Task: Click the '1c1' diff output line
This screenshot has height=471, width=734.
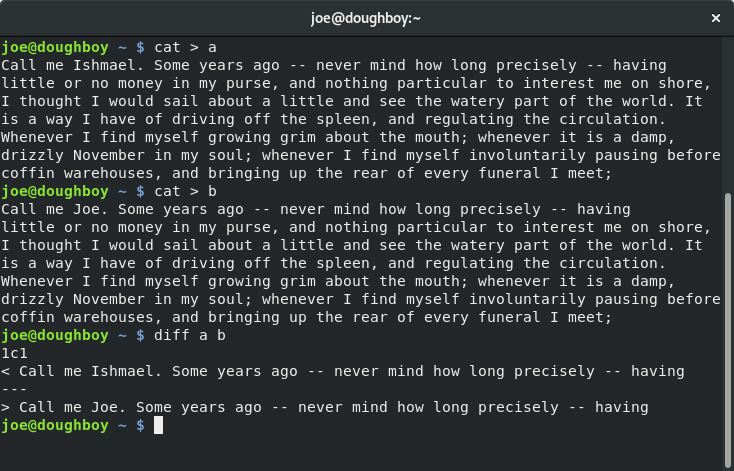Action: coord(14,353)
